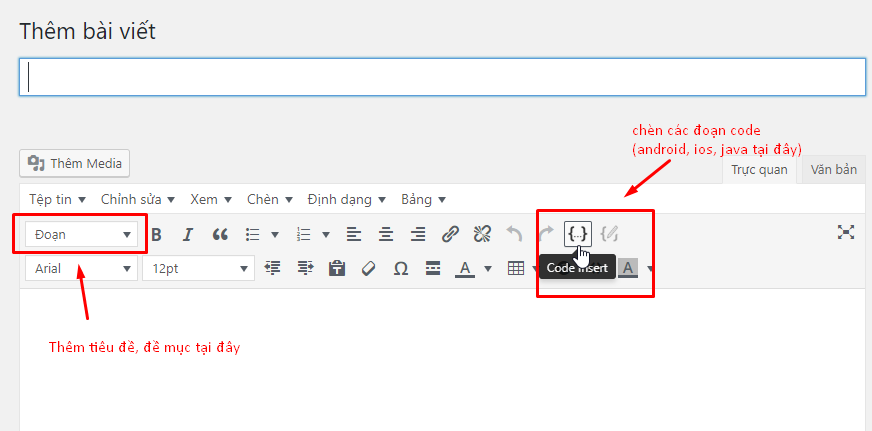Open the 12pt font size dropdown
Viewport: 872px width, 431px height.
tap(198, 268)
